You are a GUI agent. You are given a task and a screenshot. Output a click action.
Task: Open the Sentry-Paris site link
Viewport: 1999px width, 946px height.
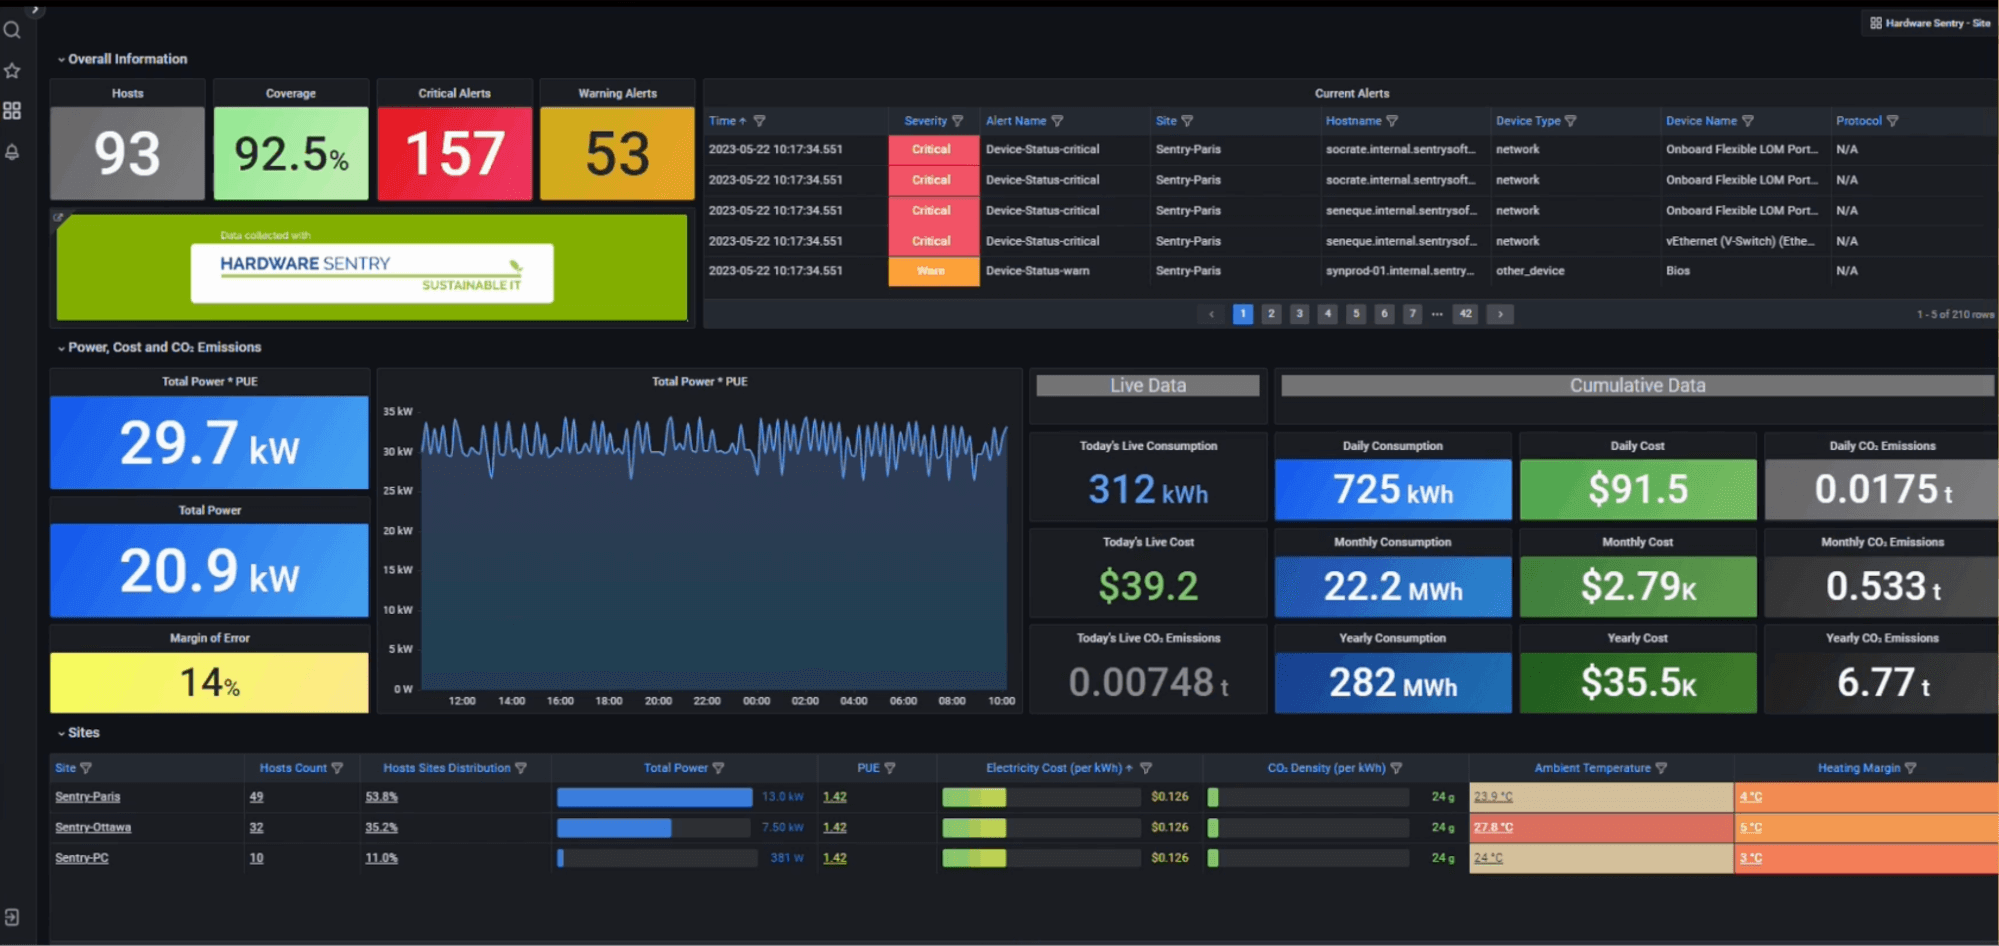click(89, 797)
